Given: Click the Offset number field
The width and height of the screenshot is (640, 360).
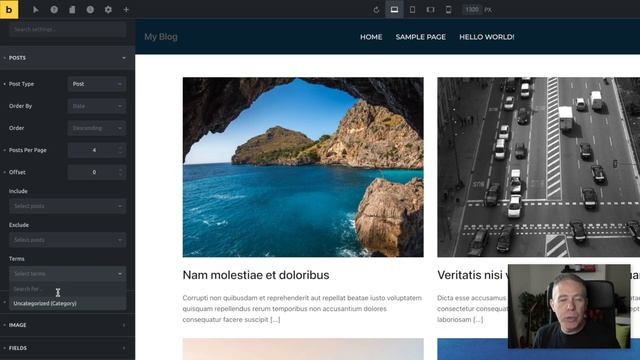Looking at the screenshot, I should coord(97,172).
